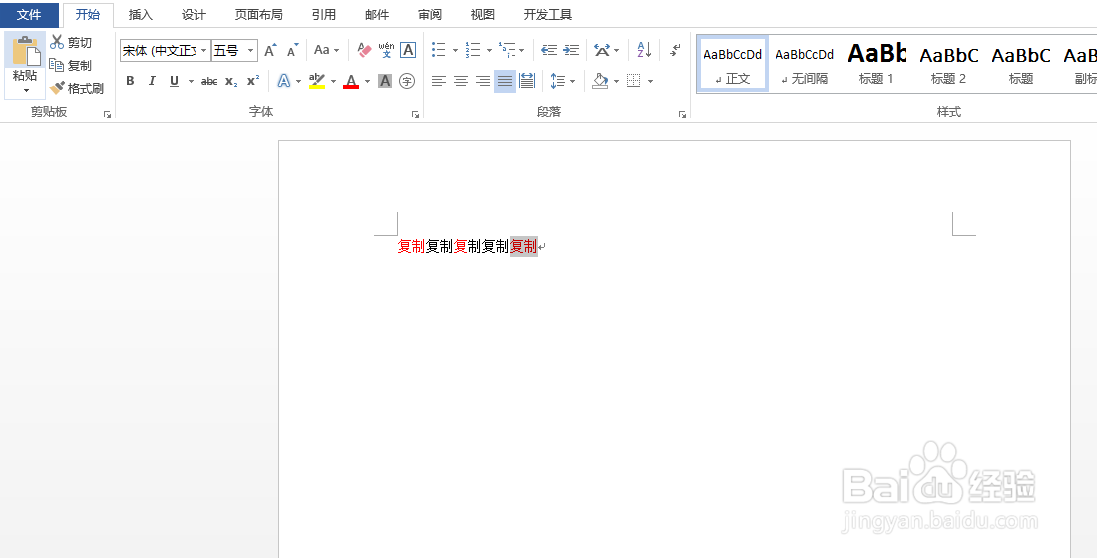Open the 文件 (File) menu
Viewport: 1097px width, 558px height.
29,15
